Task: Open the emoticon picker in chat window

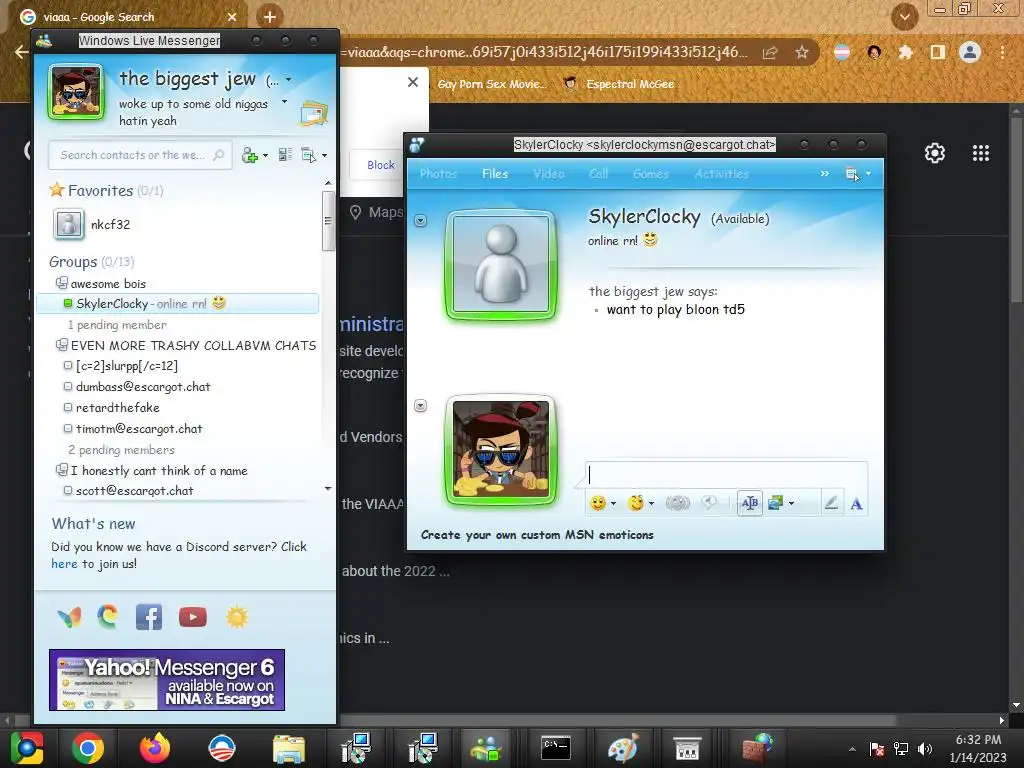Action: pos(598,503)
